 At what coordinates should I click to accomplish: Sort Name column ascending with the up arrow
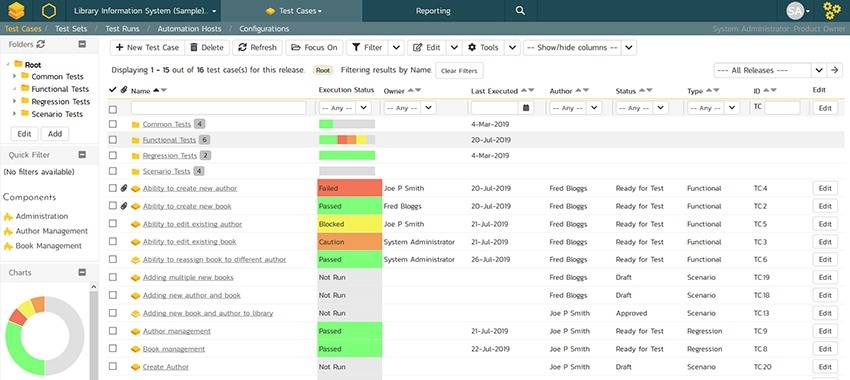(x=157, y=91)
